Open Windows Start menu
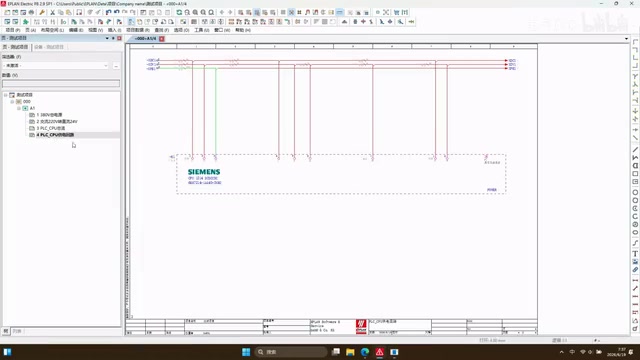Image resolution: width=640 pixels, height=360 pixels. [246, 352]
